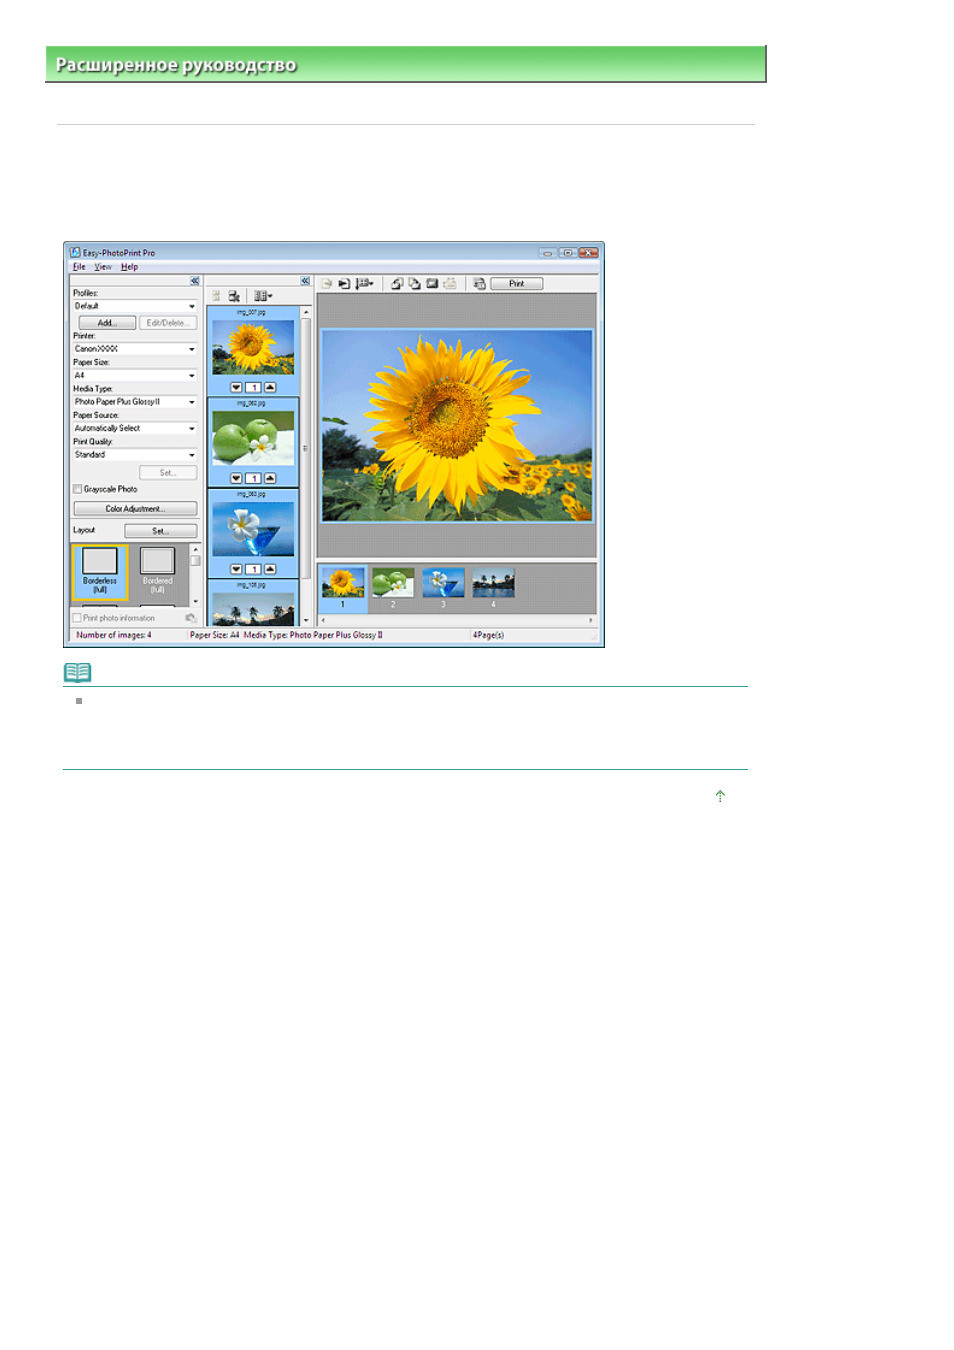
Task: Click the layout list scroll down arrow
Action: click(195, 602)
